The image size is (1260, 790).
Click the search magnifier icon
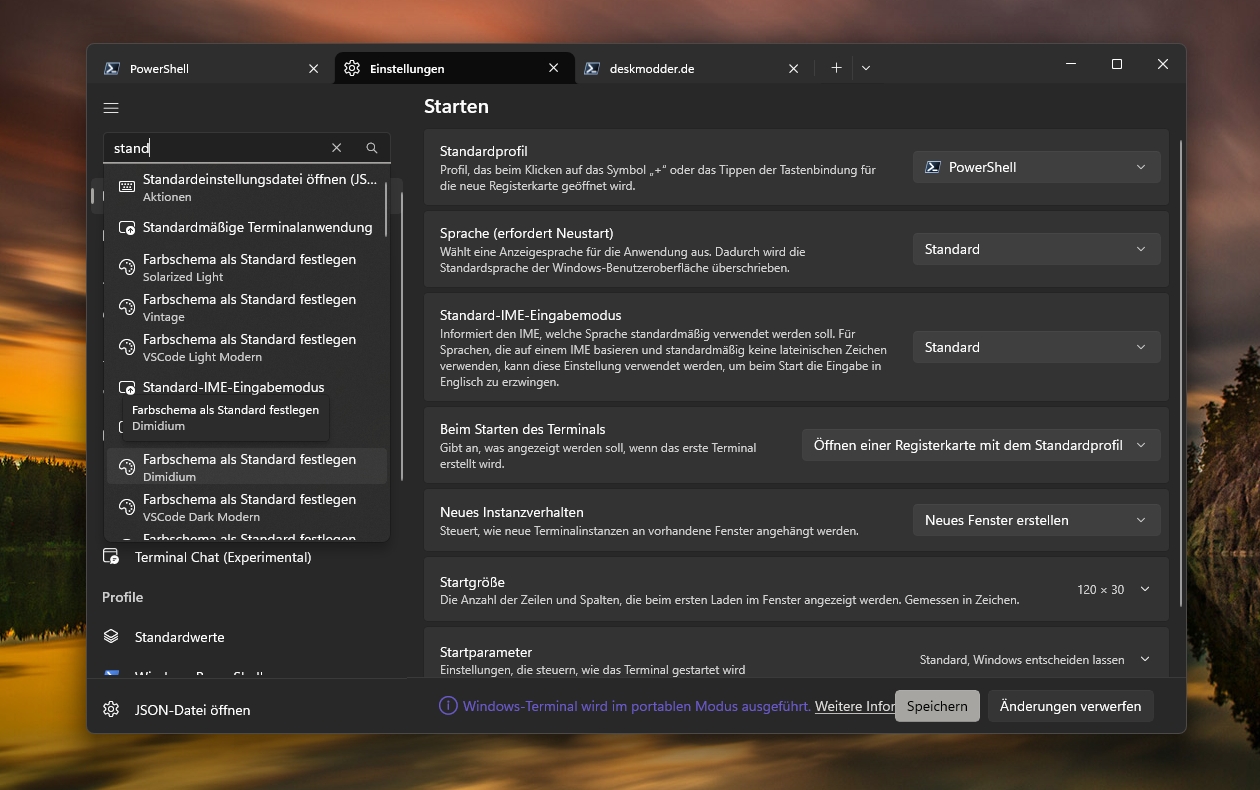tap(372, 148)
